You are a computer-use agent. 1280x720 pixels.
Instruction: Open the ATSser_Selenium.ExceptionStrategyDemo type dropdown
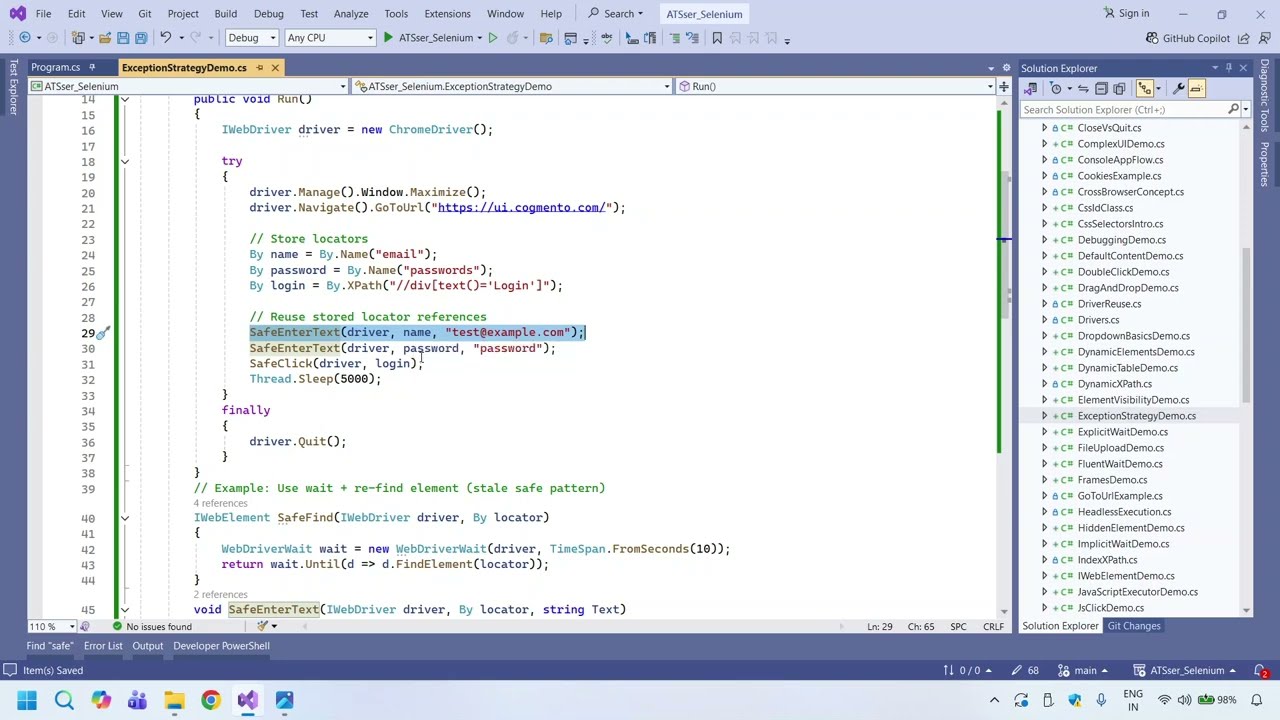(511, 86)
